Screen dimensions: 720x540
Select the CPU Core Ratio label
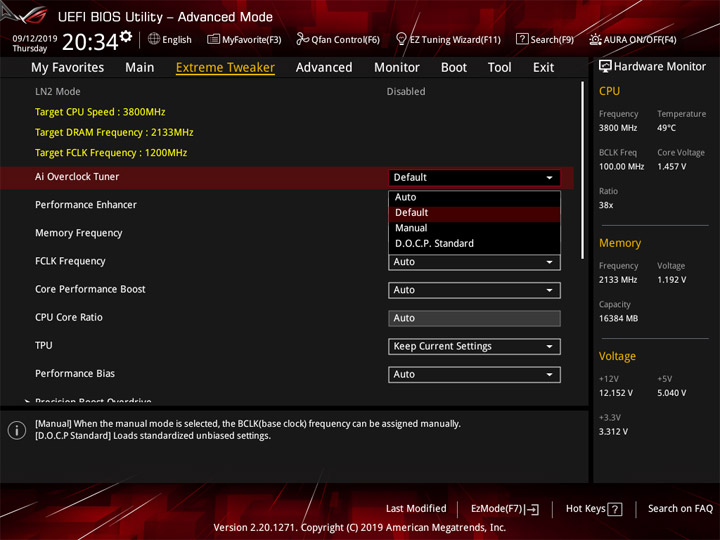point(69,317)
